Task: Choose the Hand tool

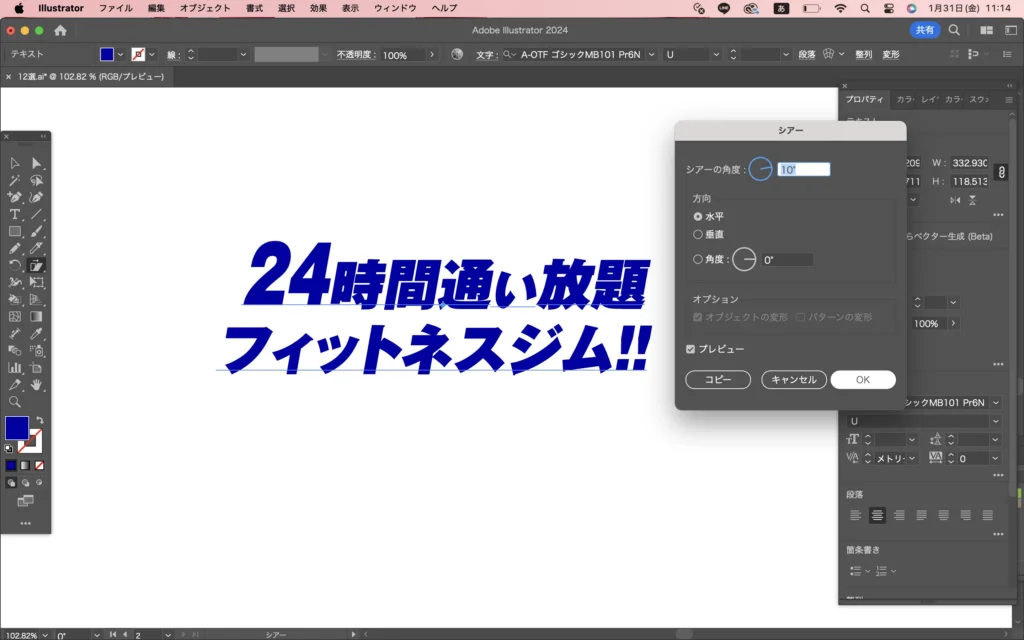Action: (36, 384)
